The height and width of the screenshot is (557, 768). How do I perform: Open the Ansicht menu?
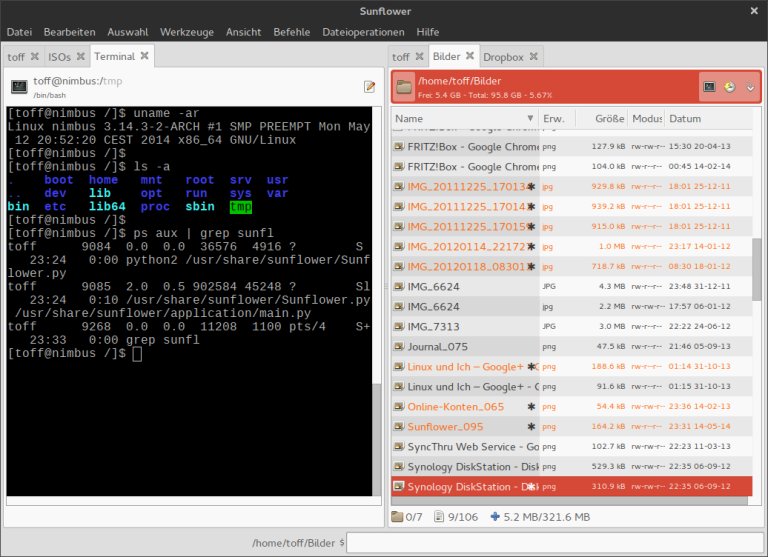coord(243,32)
